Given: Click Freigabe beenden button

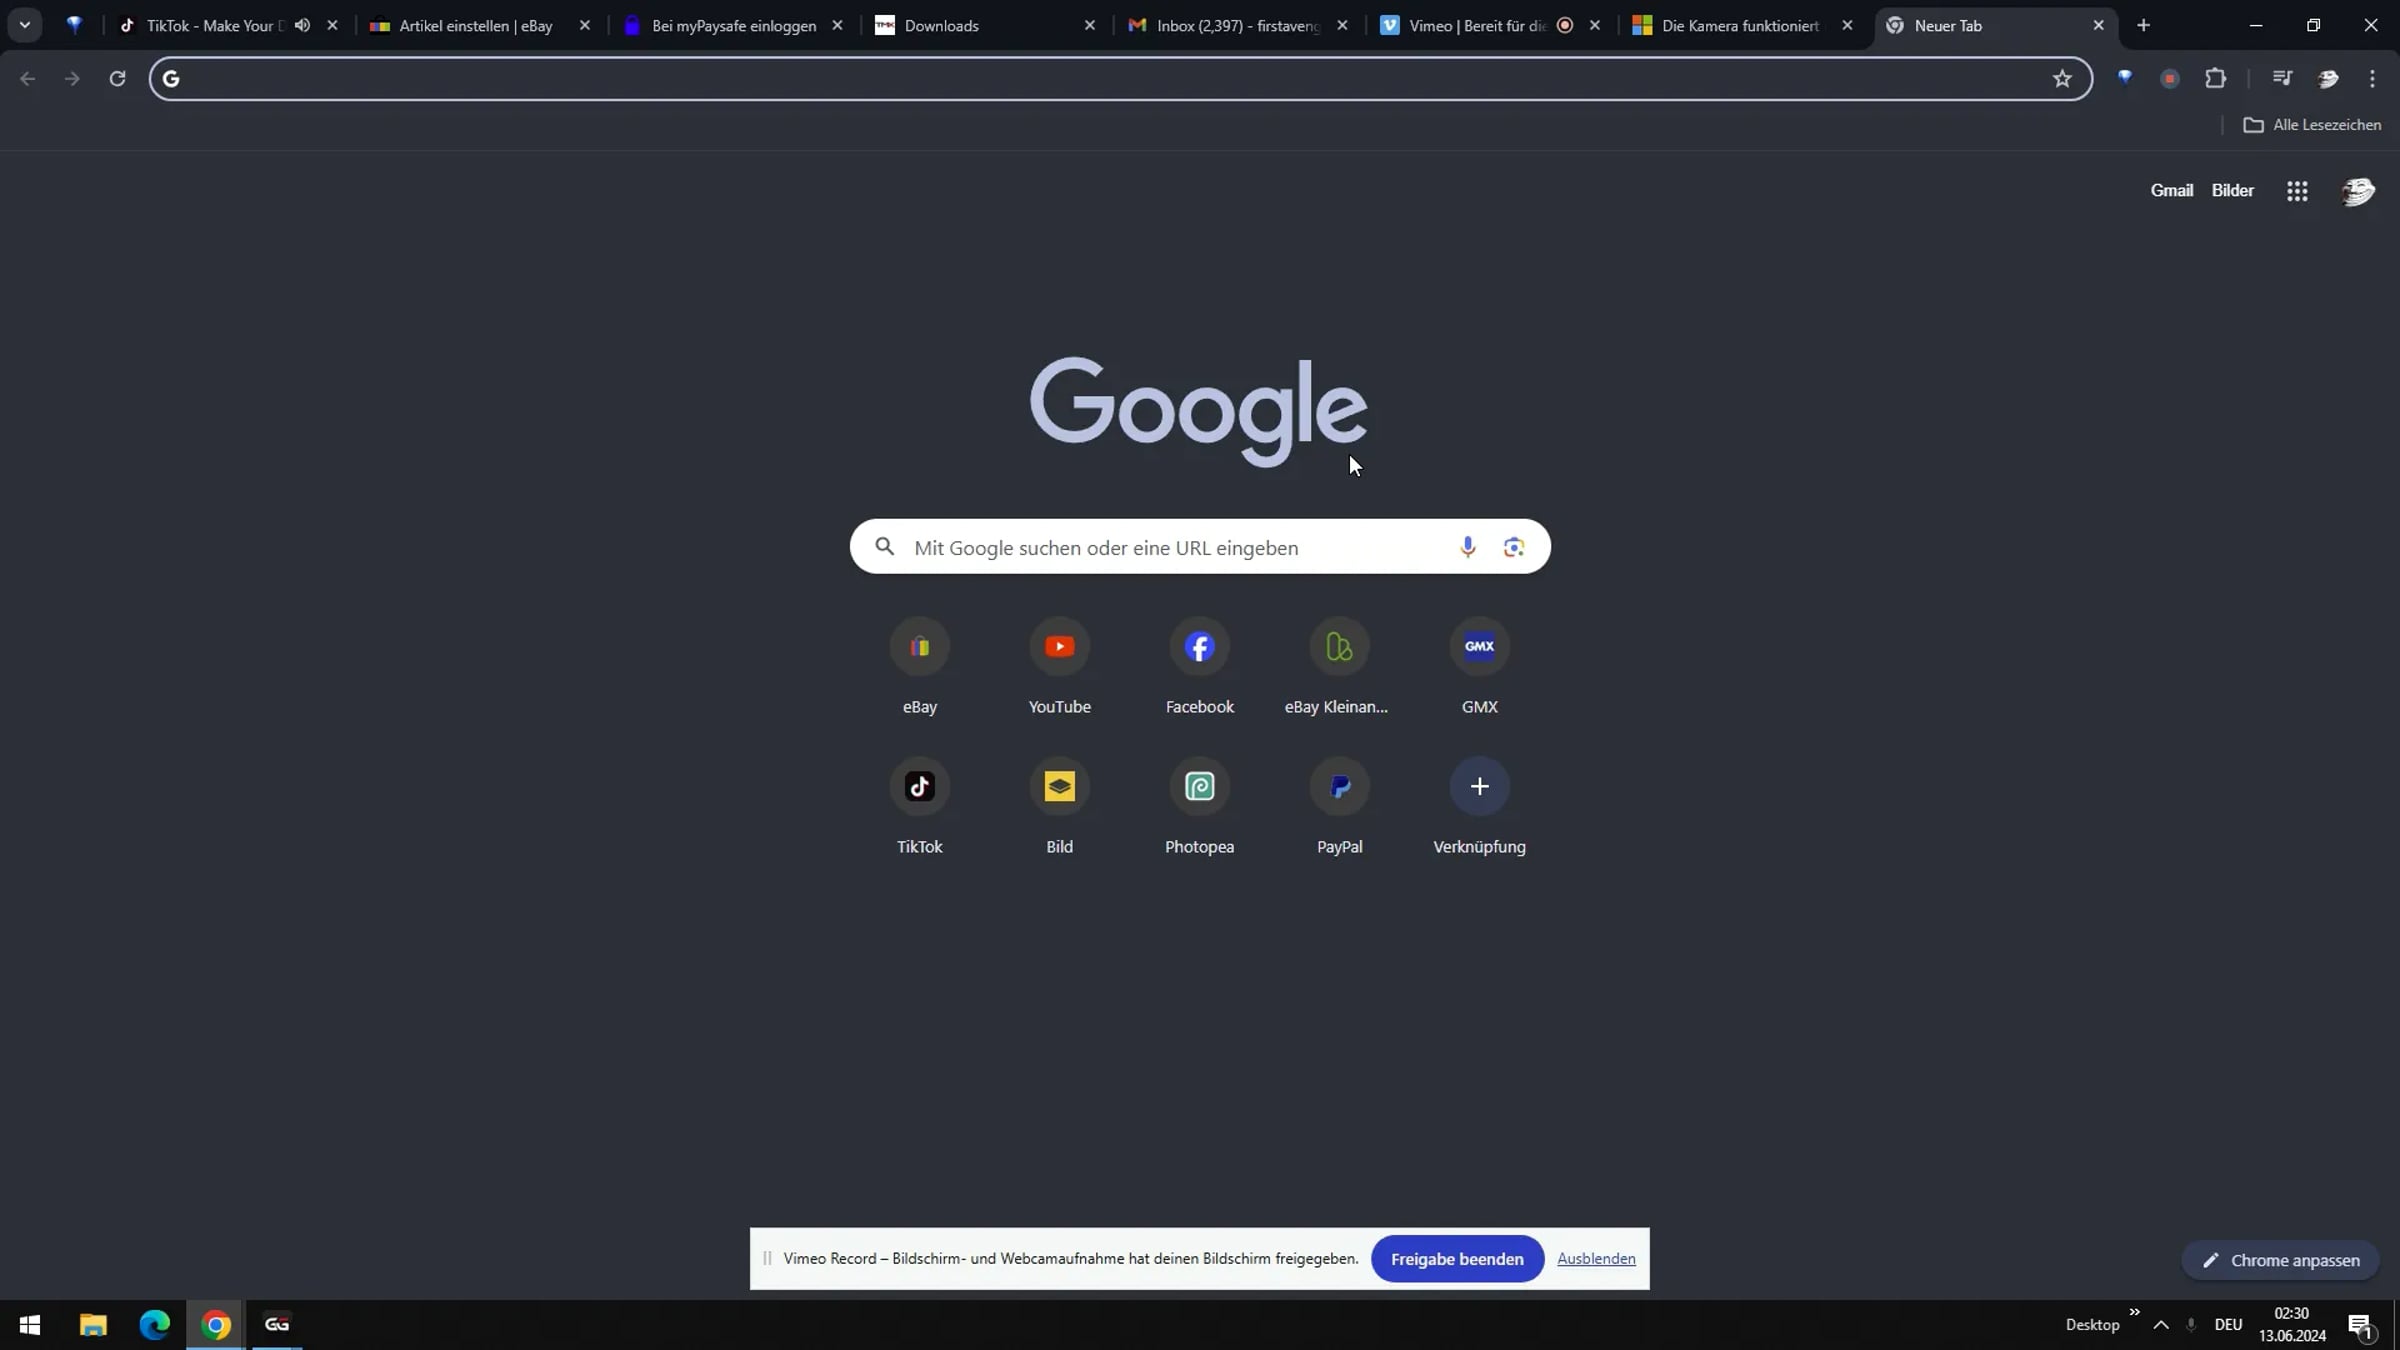Looking at the screenshot, I should point(1457,1259).
